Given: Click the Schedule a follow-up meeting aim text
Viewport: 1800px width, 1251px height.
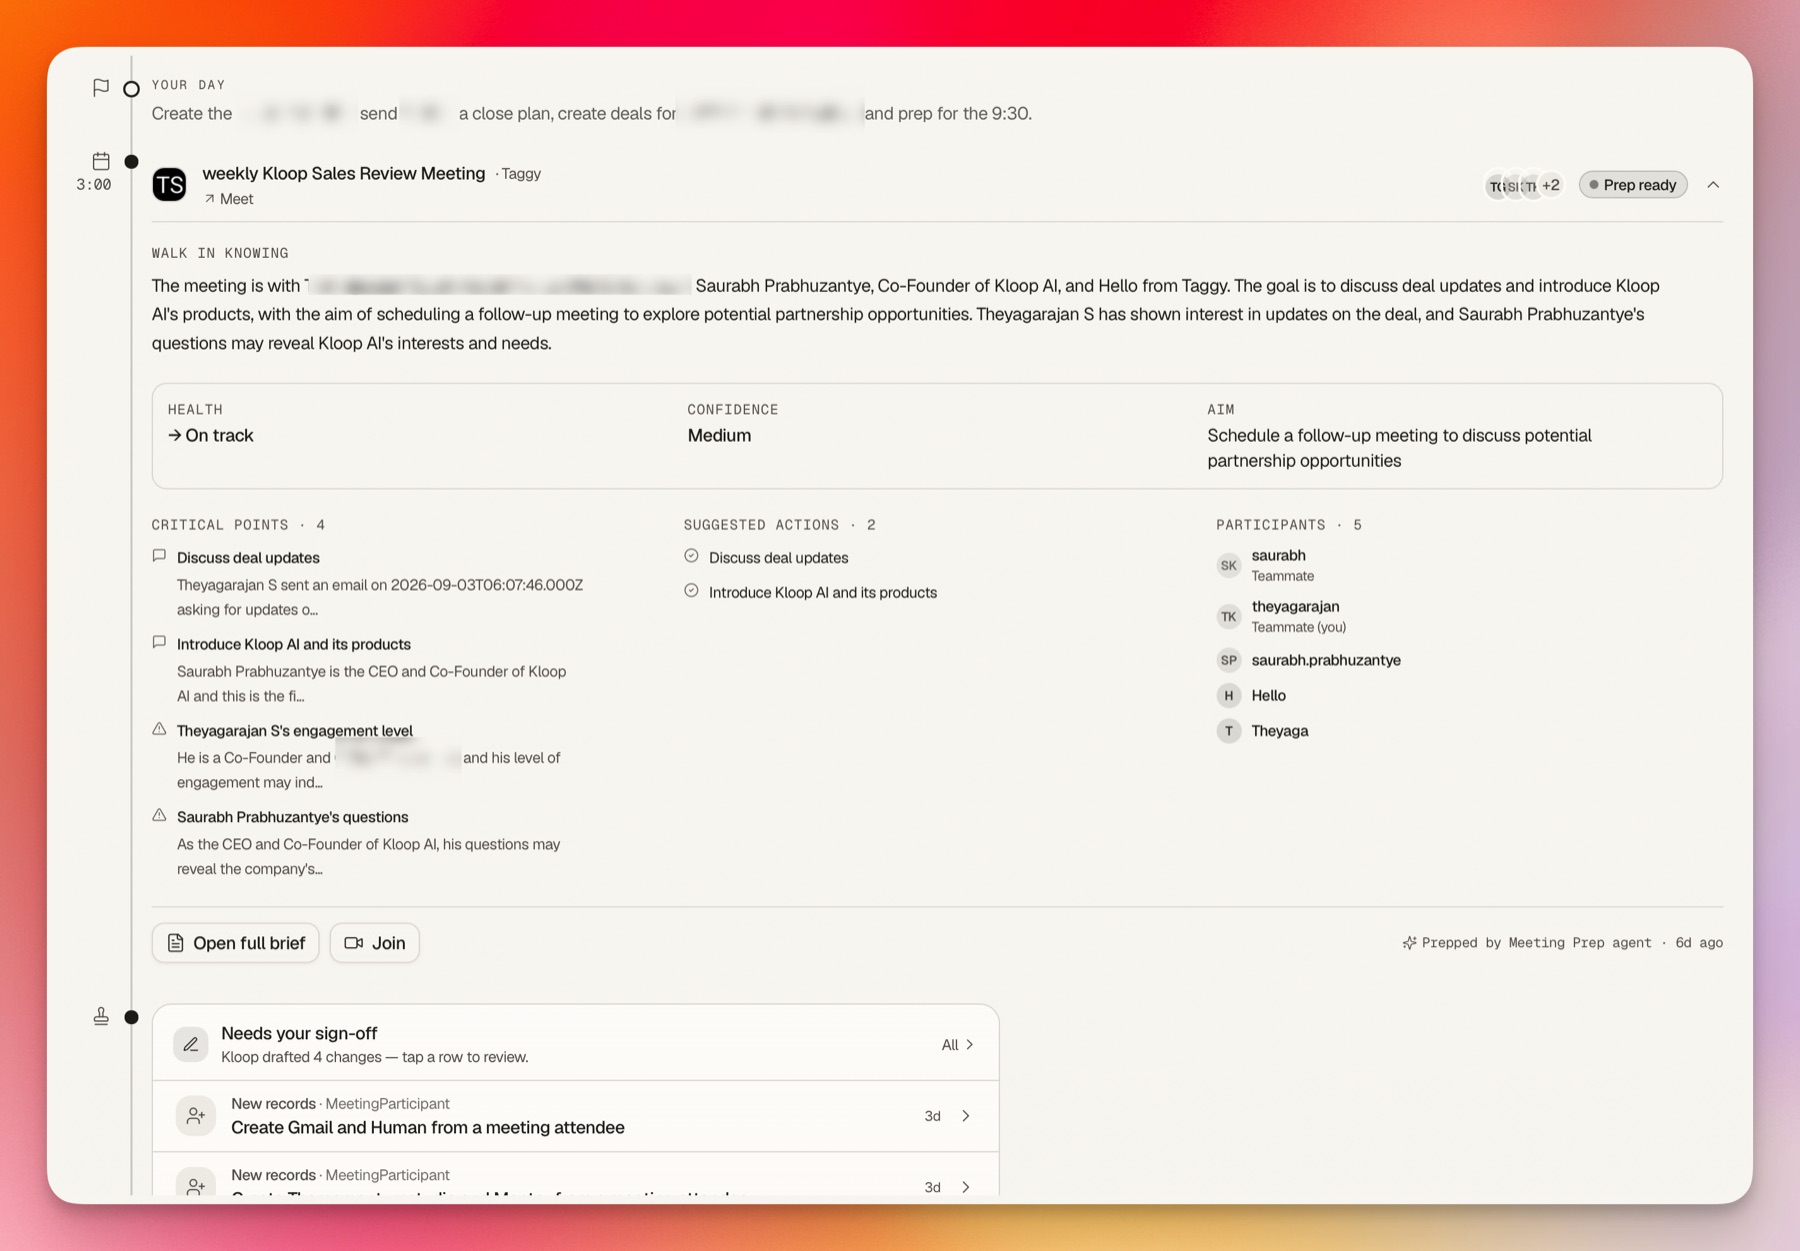Looking at the screenshot, I should 1399,448.
